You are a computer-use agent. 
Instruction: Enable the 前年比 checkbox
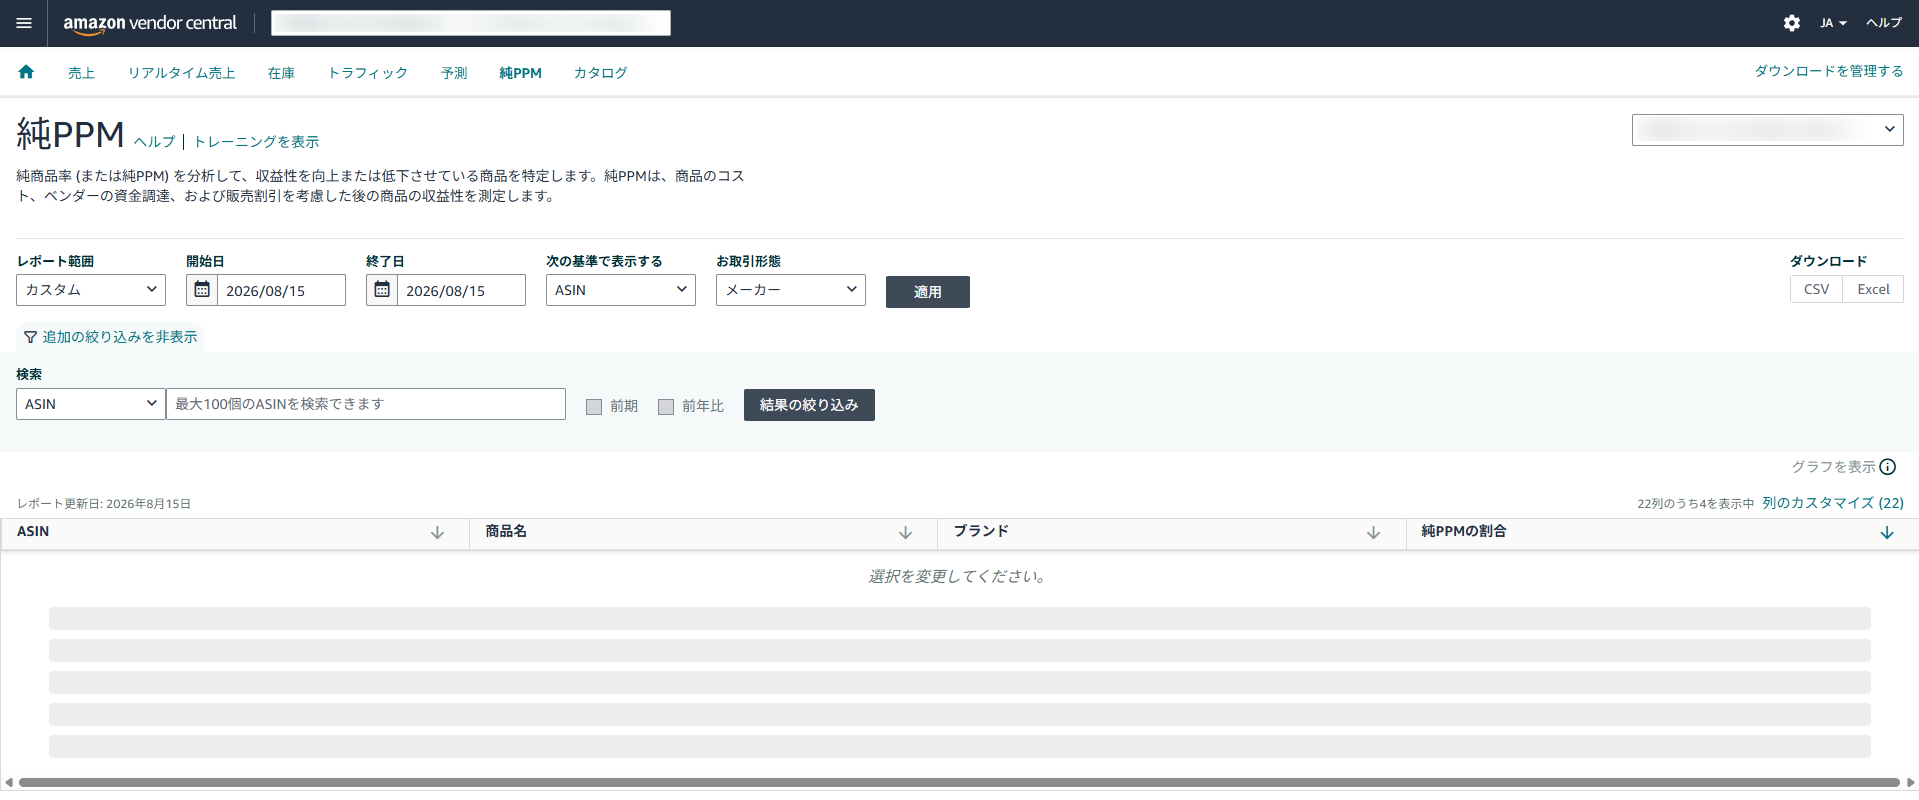(x=666, y=407)
